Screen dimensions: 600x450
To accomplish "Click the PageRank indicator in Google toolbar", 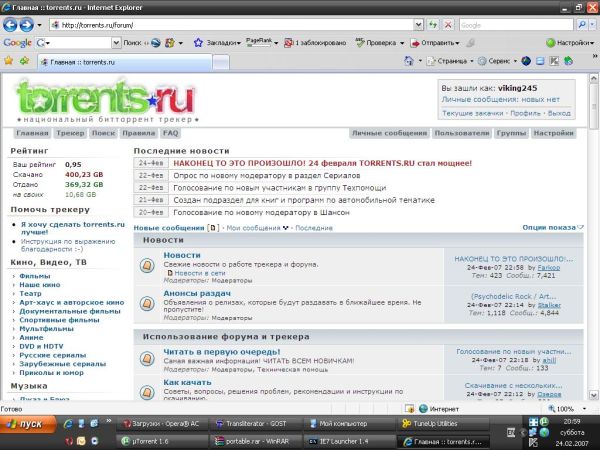I will 257,43.
